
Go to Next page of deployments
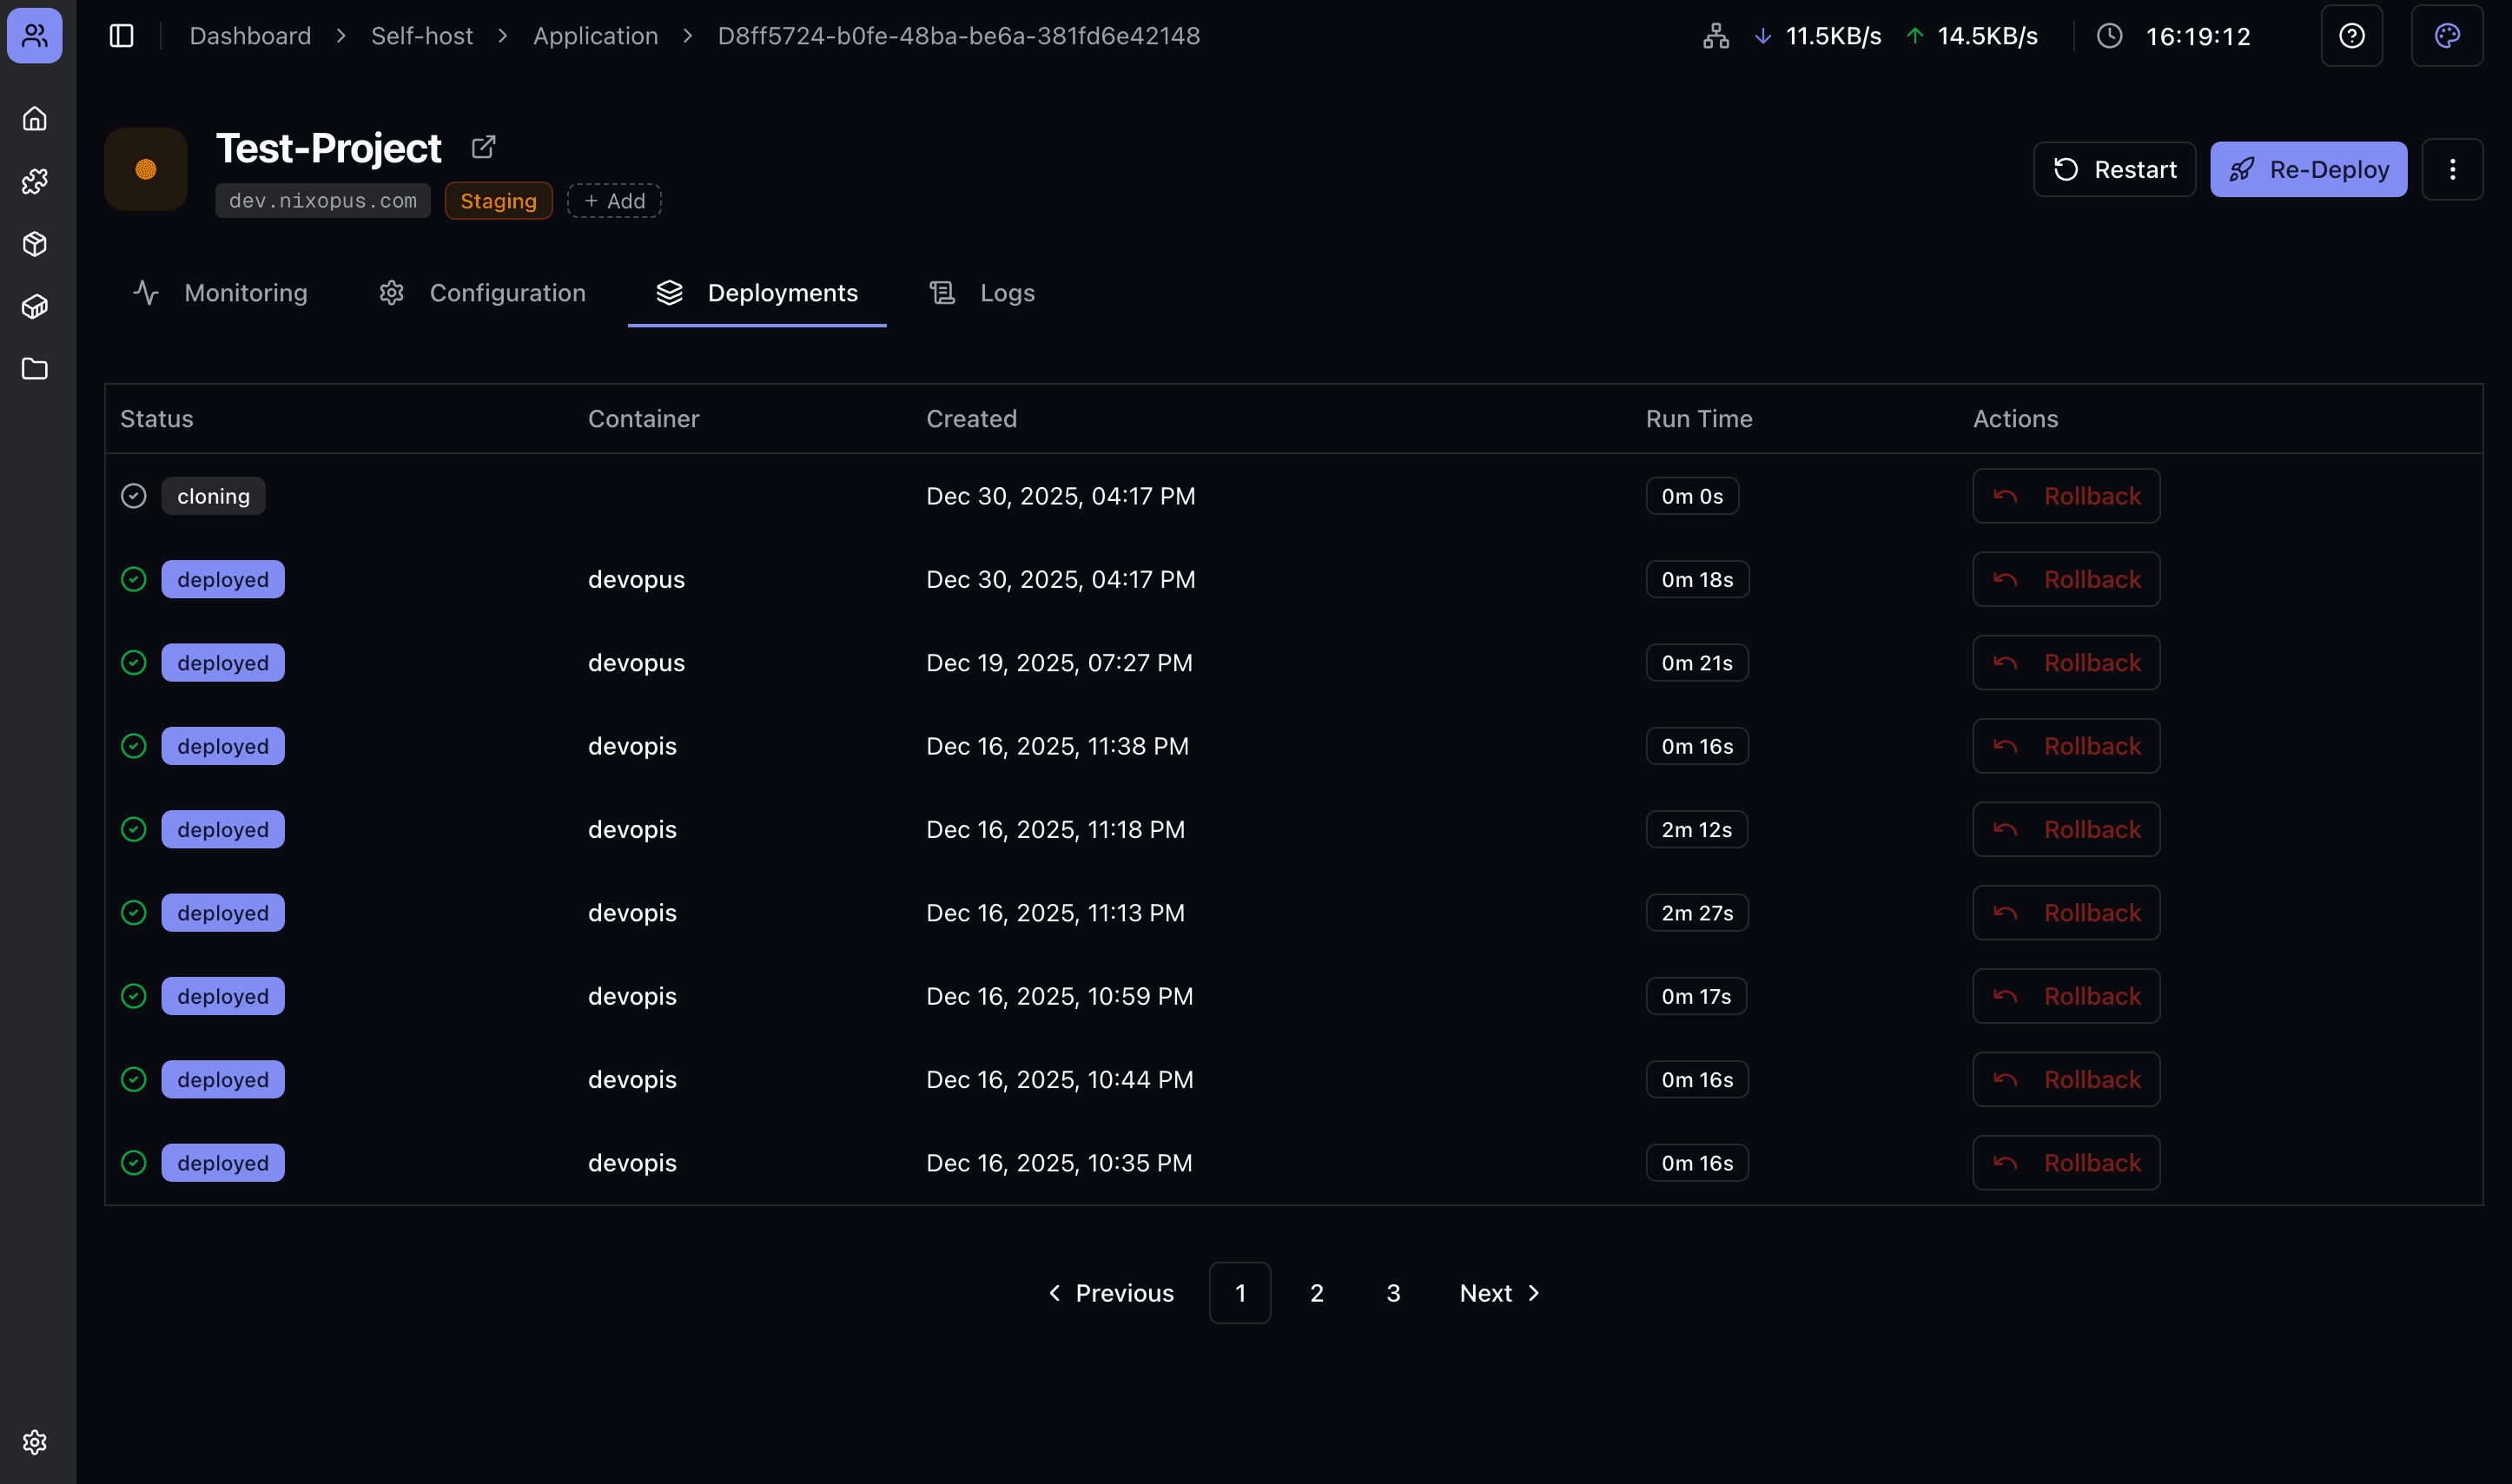(x=1499, y=1293)
